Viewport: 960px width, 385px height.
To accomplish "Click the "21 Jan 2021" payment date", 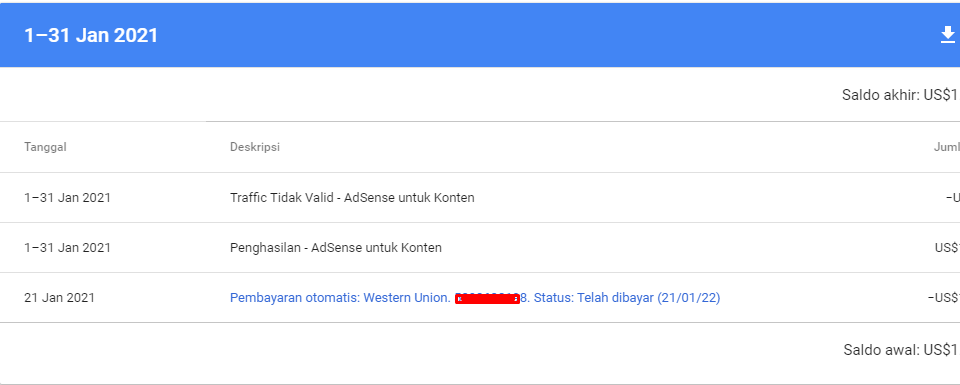I will 59,298.
